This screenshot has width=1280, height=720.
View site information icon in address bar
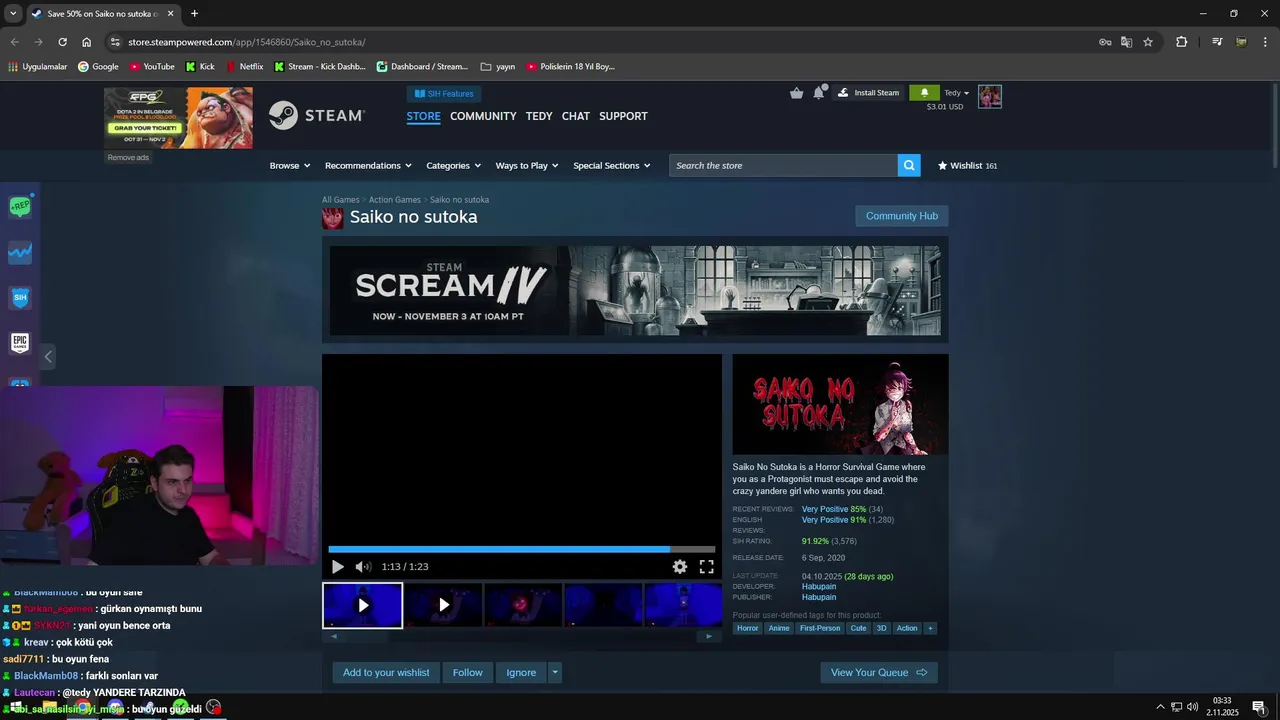tap(115, 42)
